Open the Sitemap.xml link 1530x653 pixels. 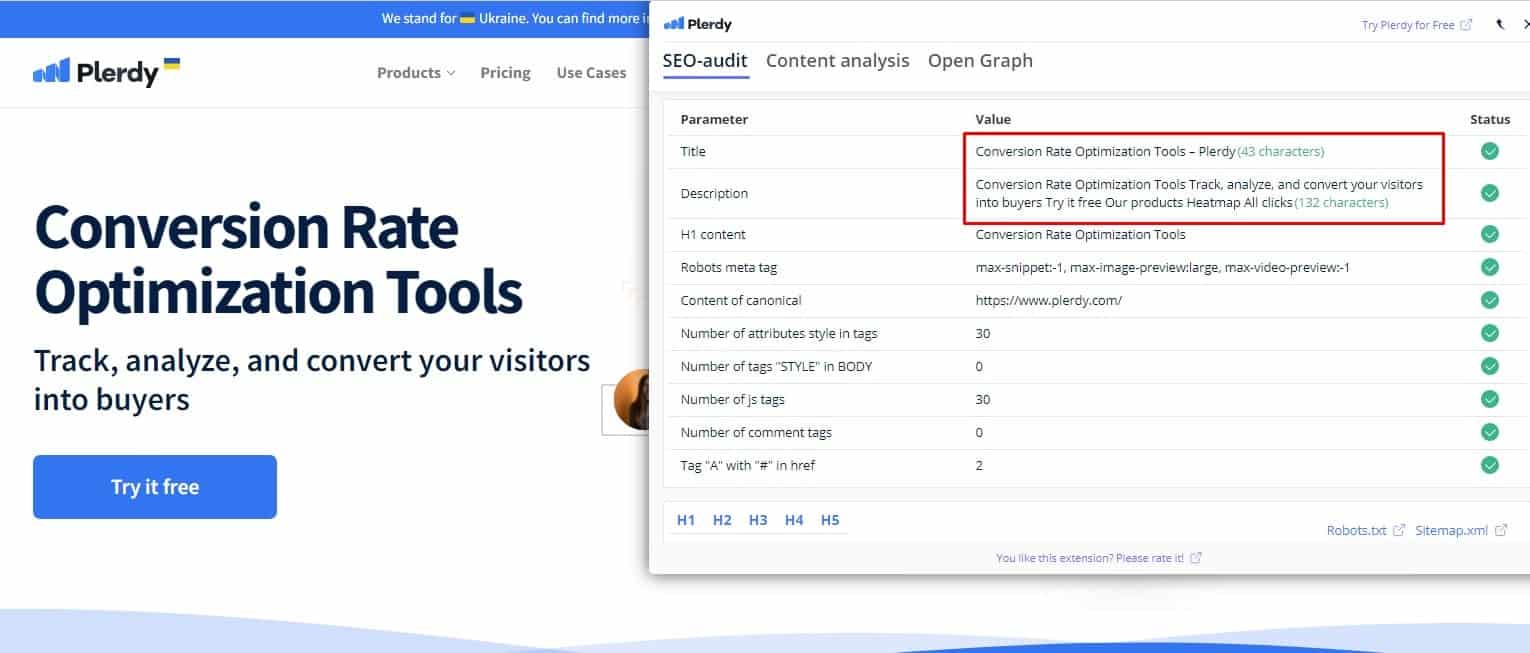point(1460,530)
